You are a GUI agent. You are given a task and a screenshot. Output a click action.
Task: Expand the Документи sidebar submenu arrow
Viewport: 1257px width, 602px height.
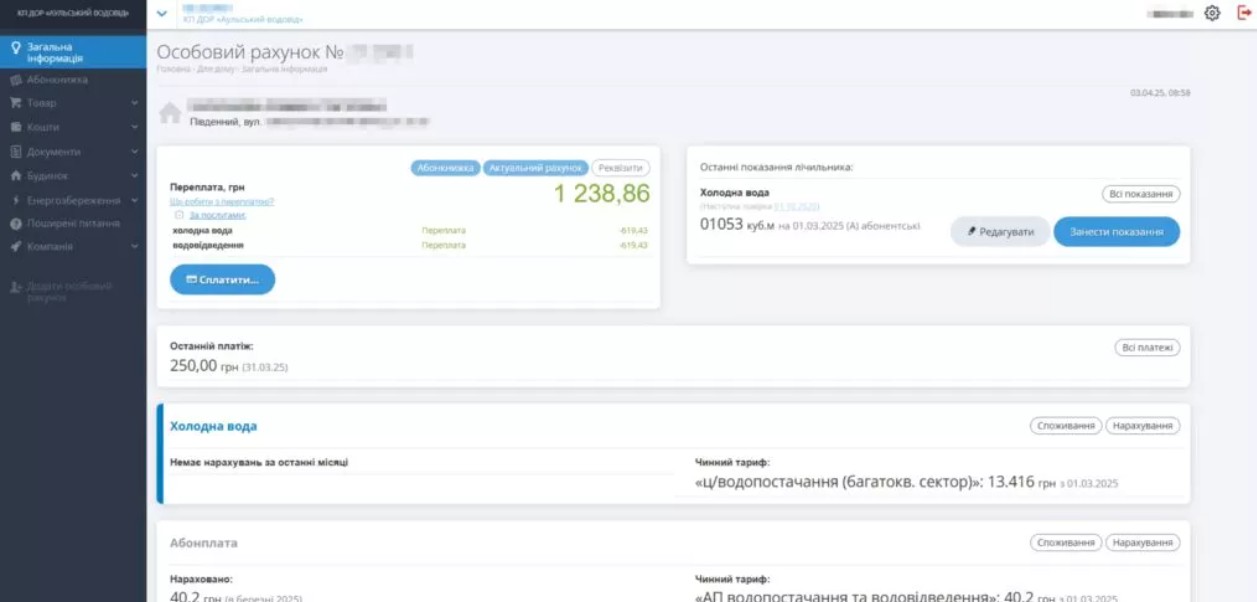[134, 152]
